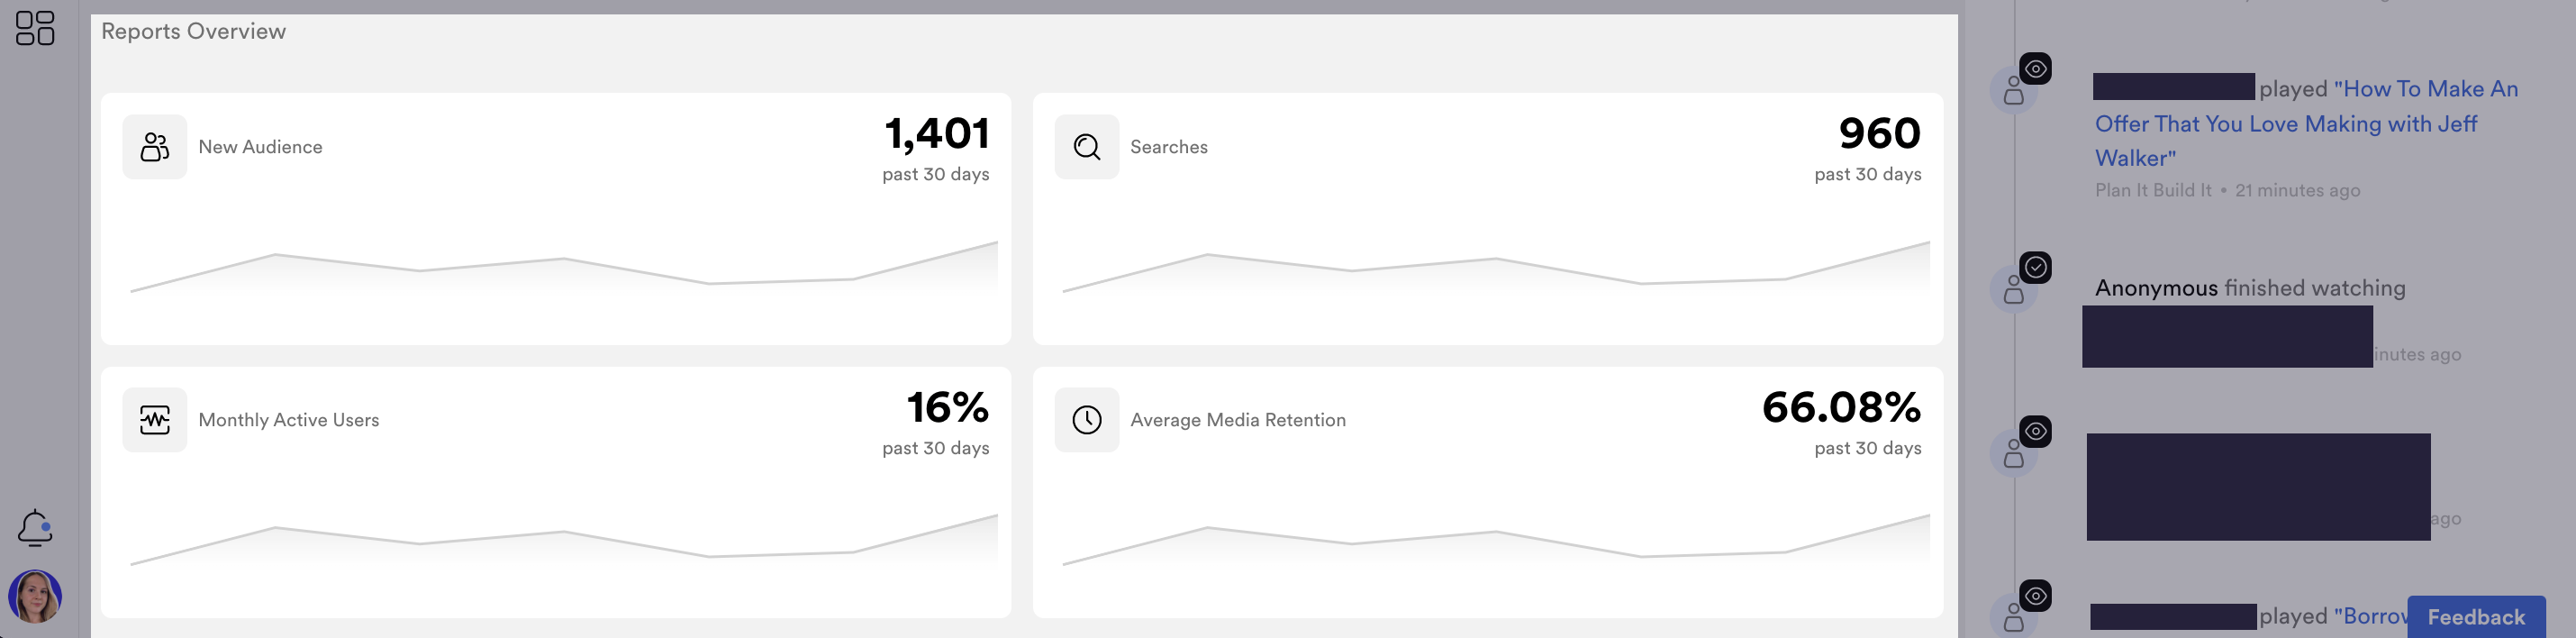
Task: Click the New Audience people icon
Action: point(155,147)
